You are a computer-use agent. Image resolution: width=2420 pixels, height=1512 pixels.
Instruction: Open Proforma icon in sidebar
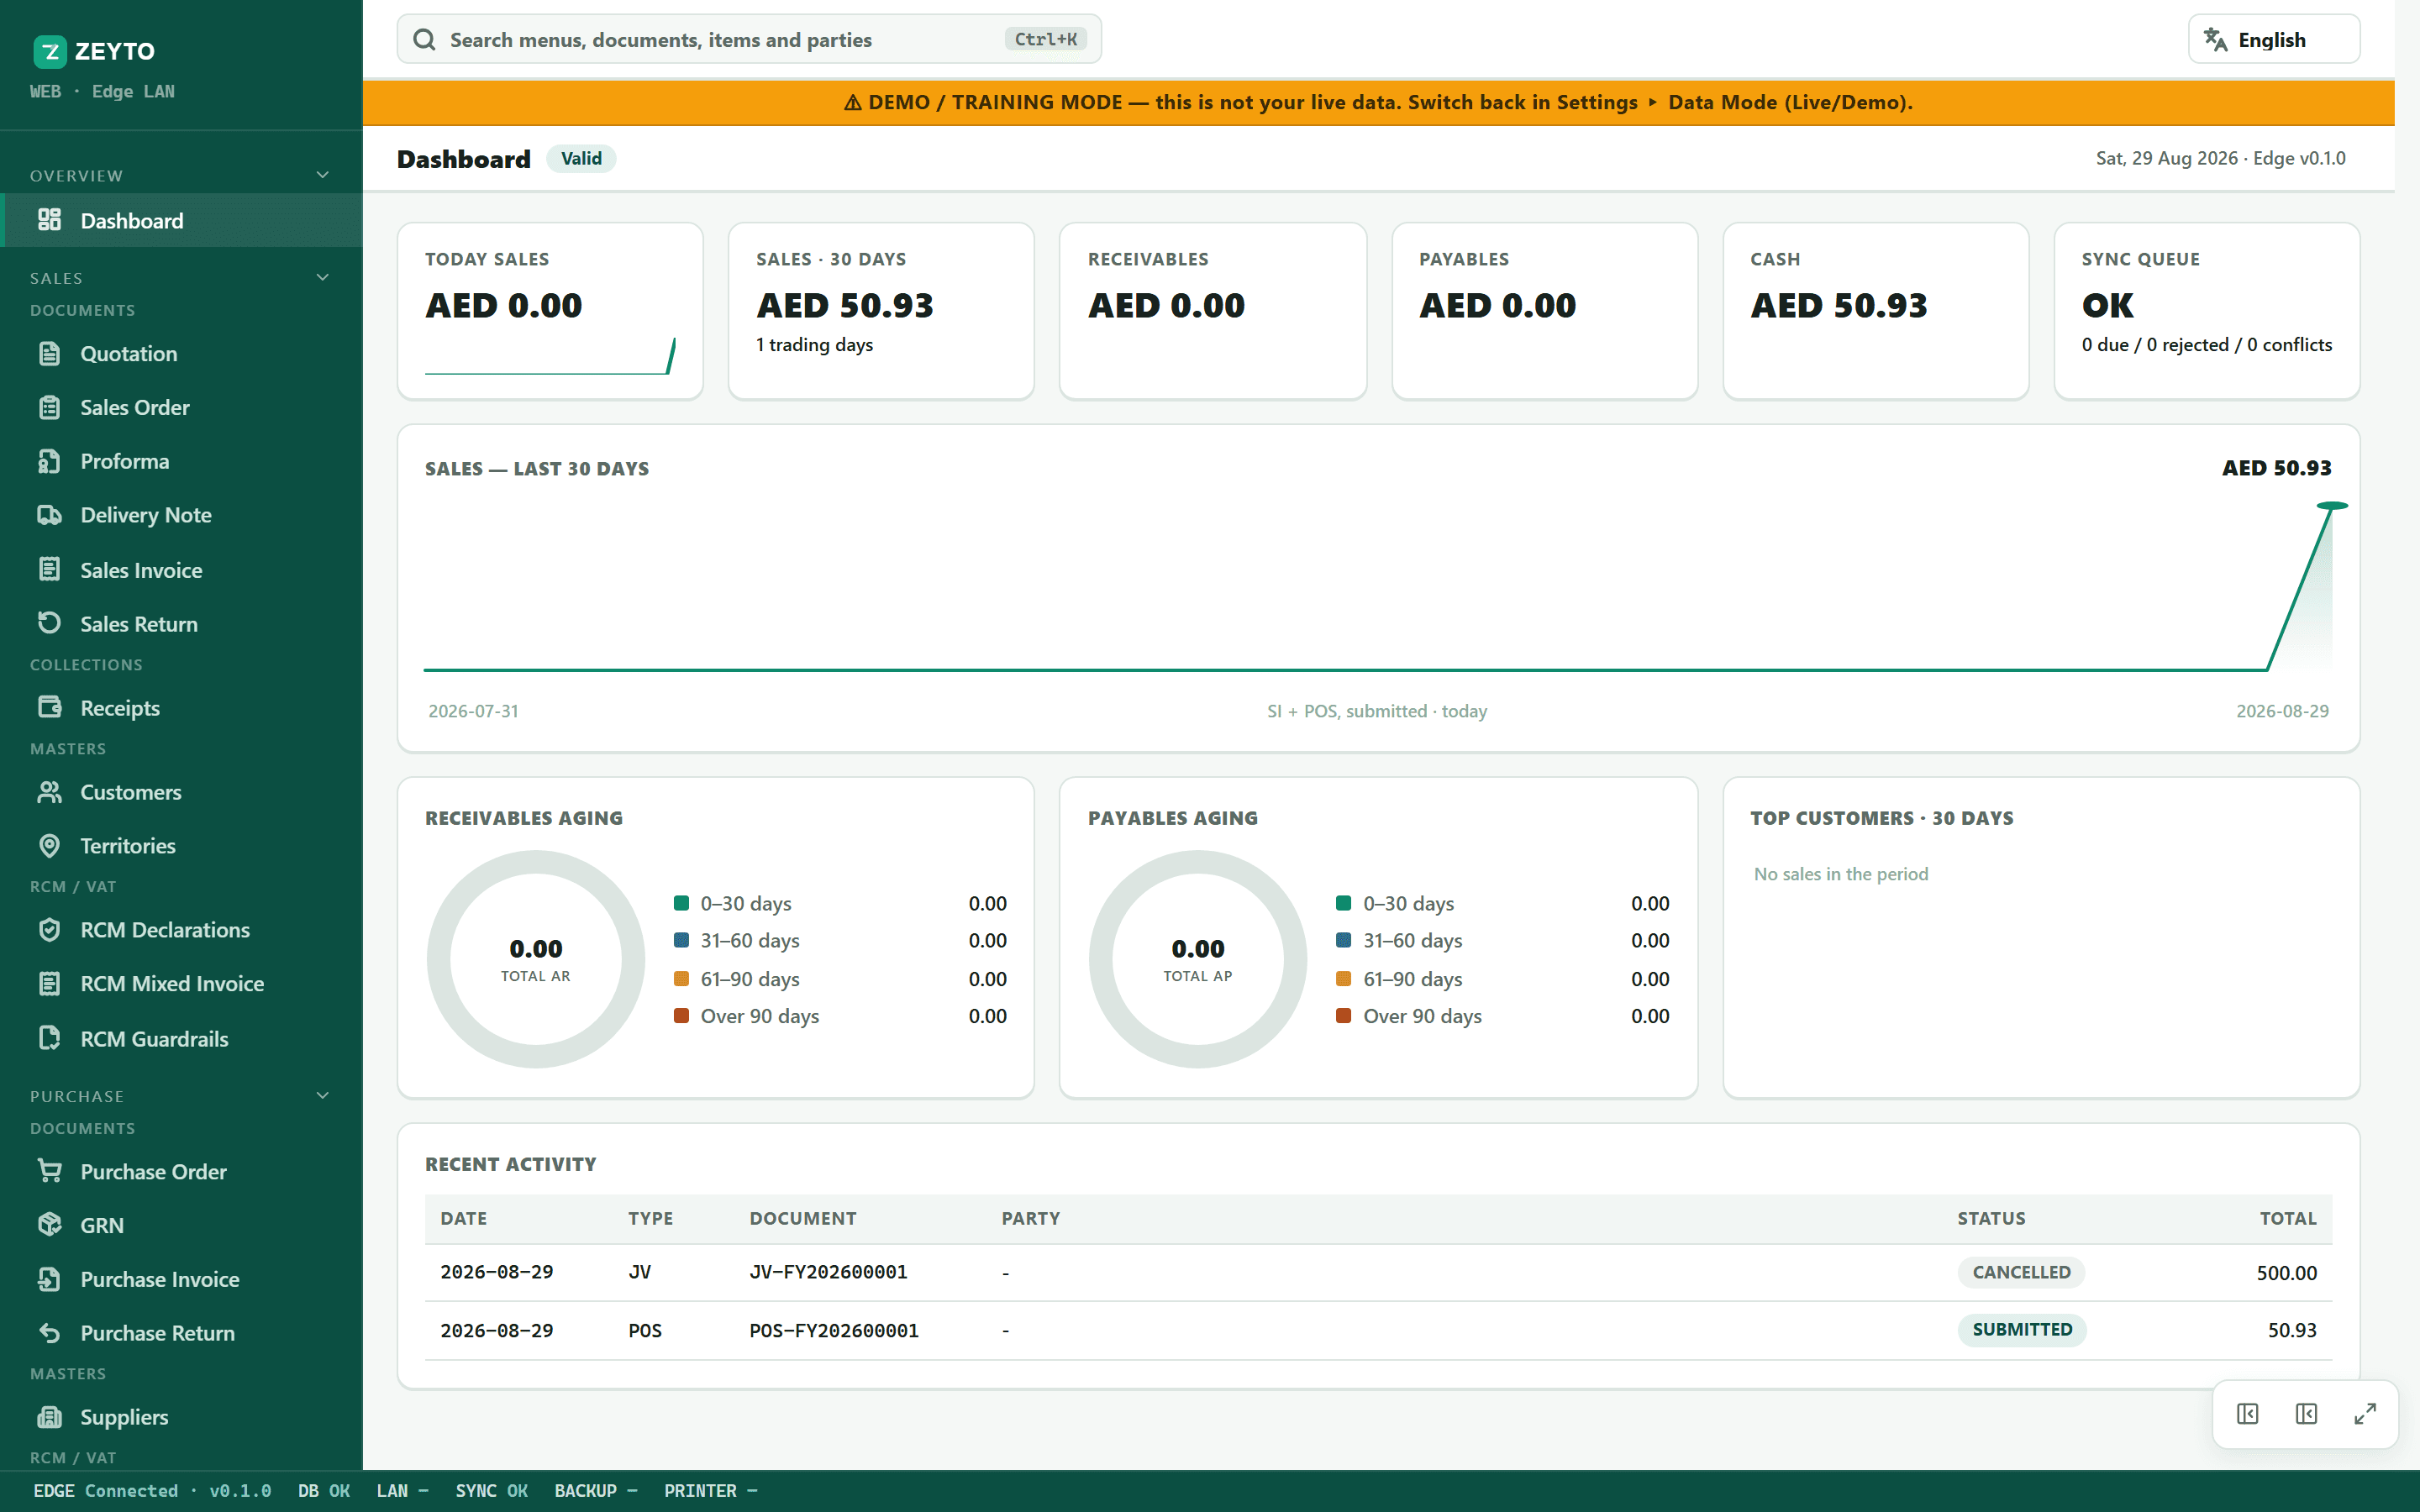pyautogui.click(x=49, y=461)
